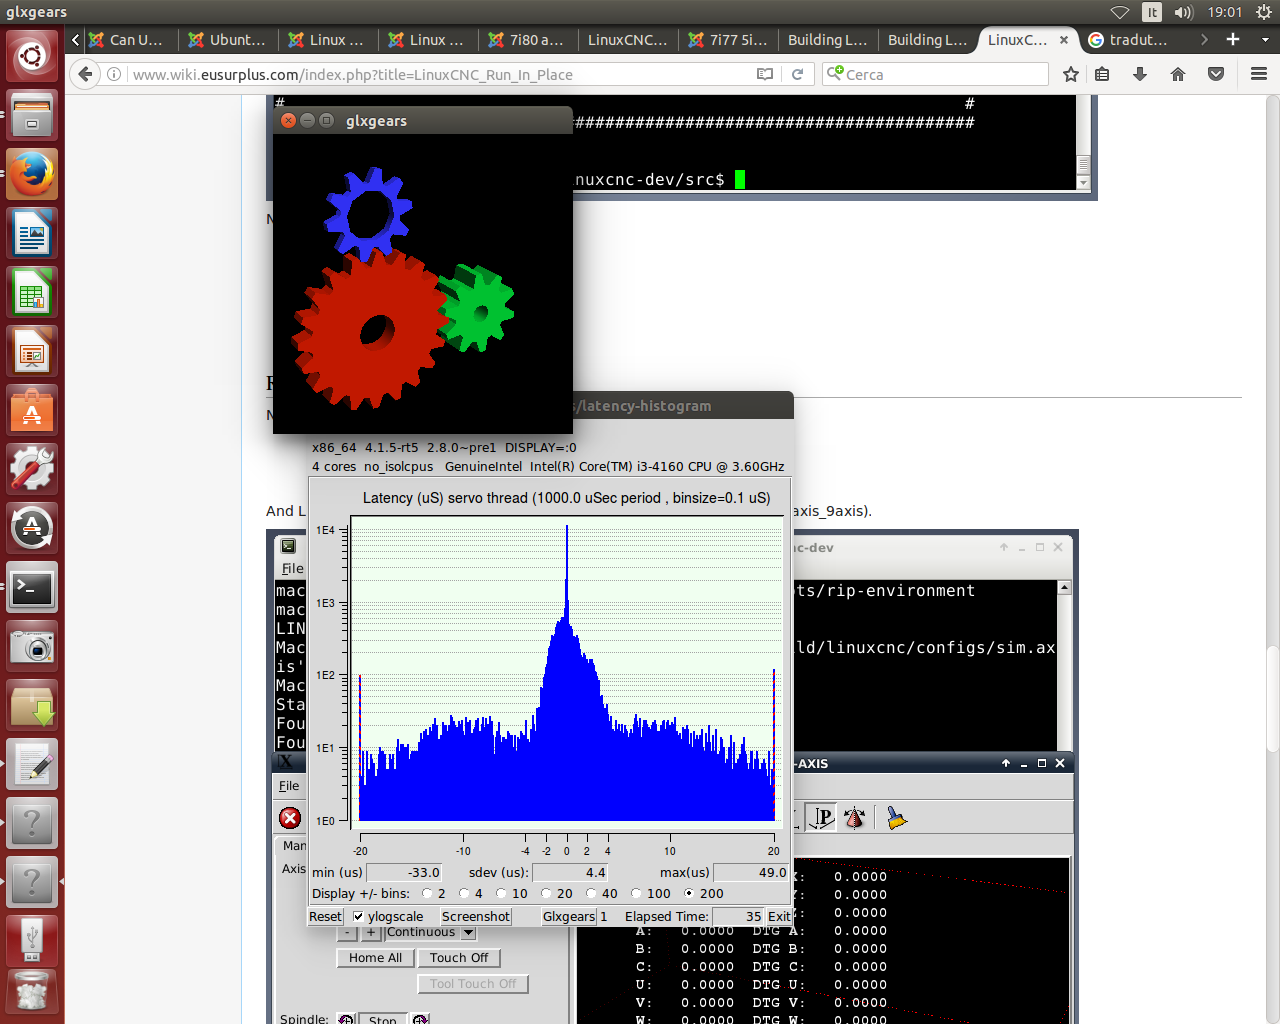Image resolution: width=1280 pixels, height=1024 pixels.
Task: Click the Glxgears button
Action: pyautogui.click(x=569, y=916)
